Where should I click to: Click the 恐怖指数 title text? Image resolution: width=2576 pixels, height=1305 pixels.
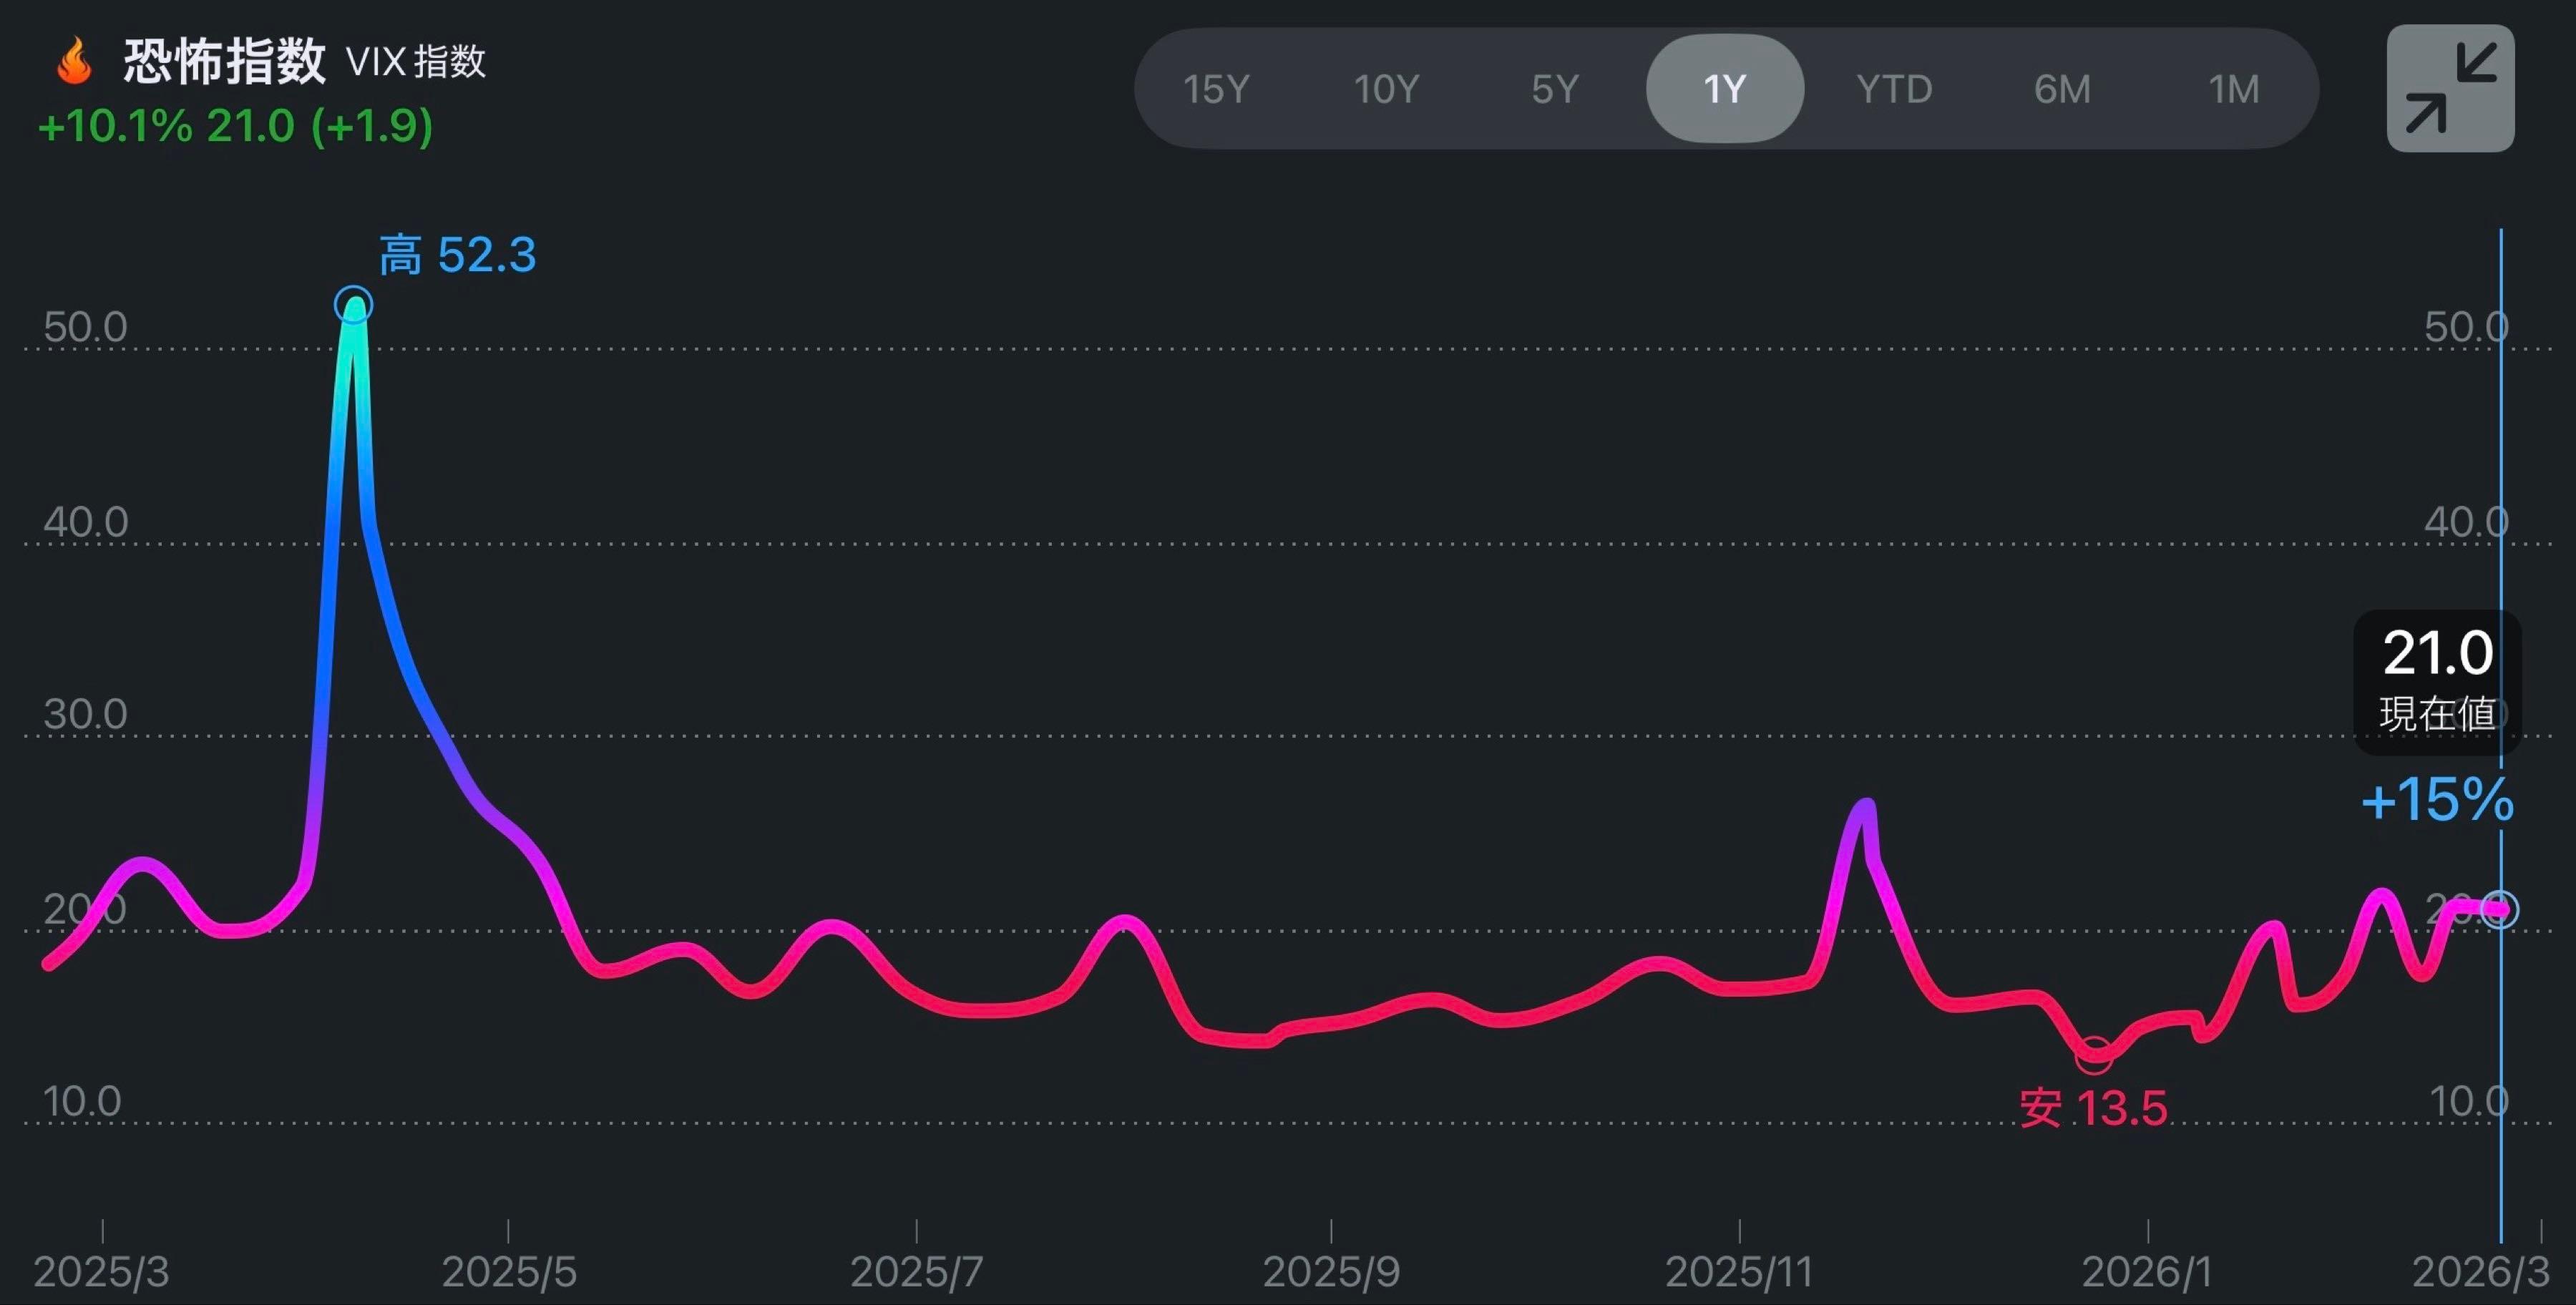[x=224, y=61]
